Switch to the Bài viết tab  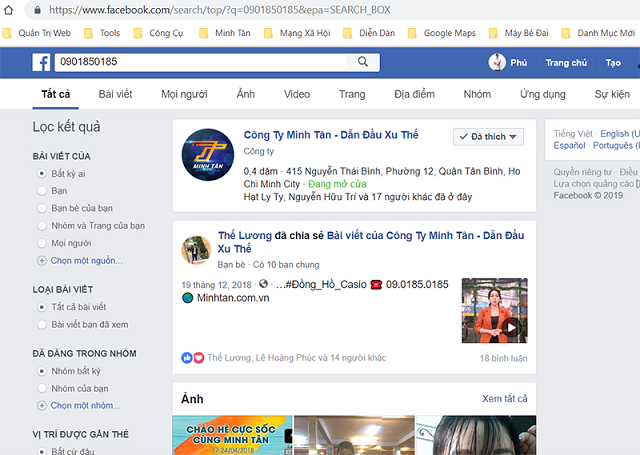[116, 94]
